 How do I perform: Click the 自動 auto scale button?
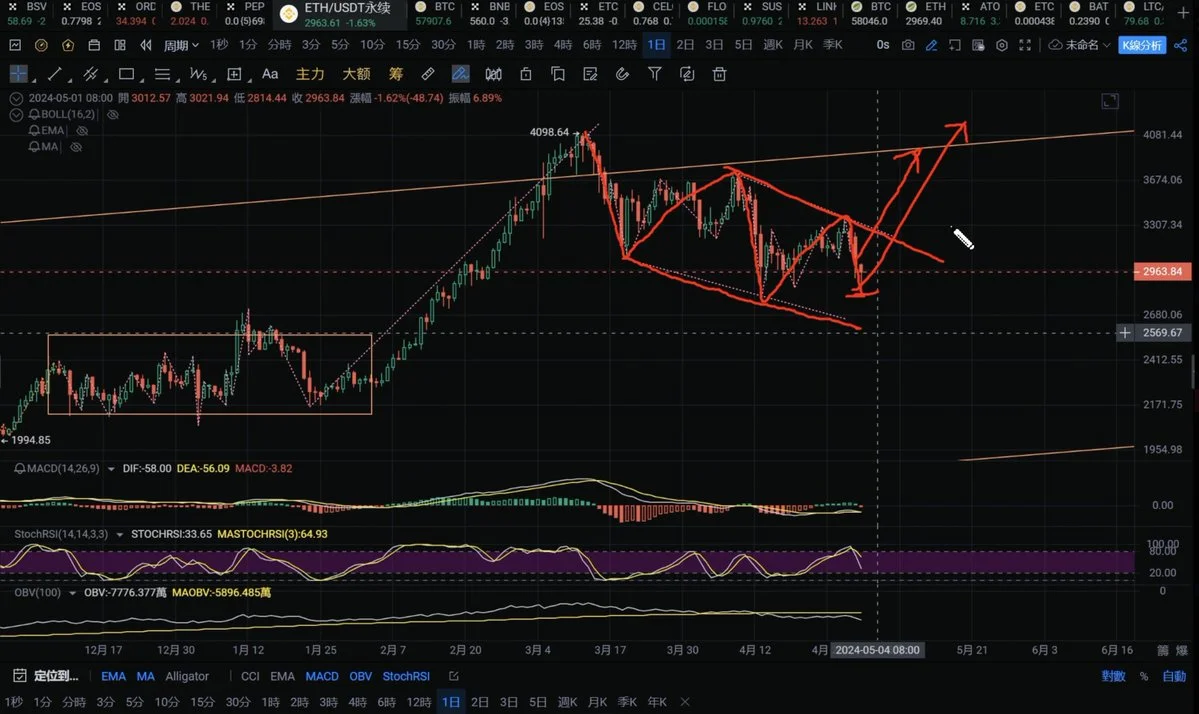tap(1174, 677)
